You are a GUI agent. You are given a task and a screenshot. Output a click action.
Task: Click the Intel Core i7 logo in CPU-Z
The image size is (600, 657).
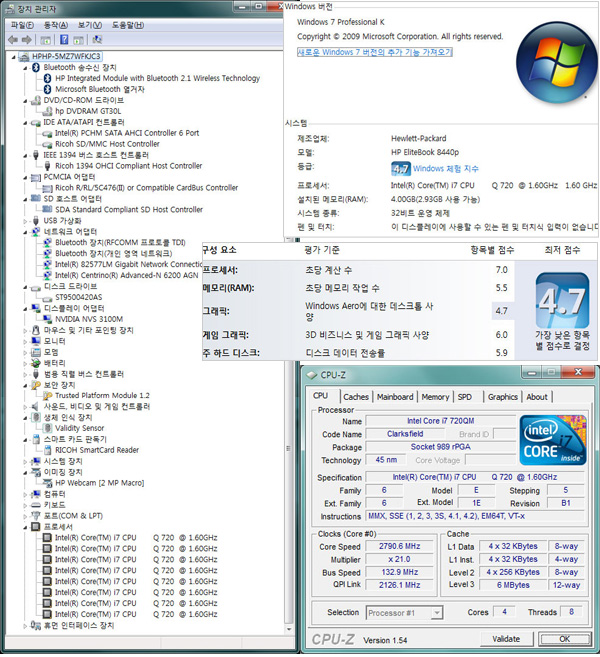[x=553, y=440]
